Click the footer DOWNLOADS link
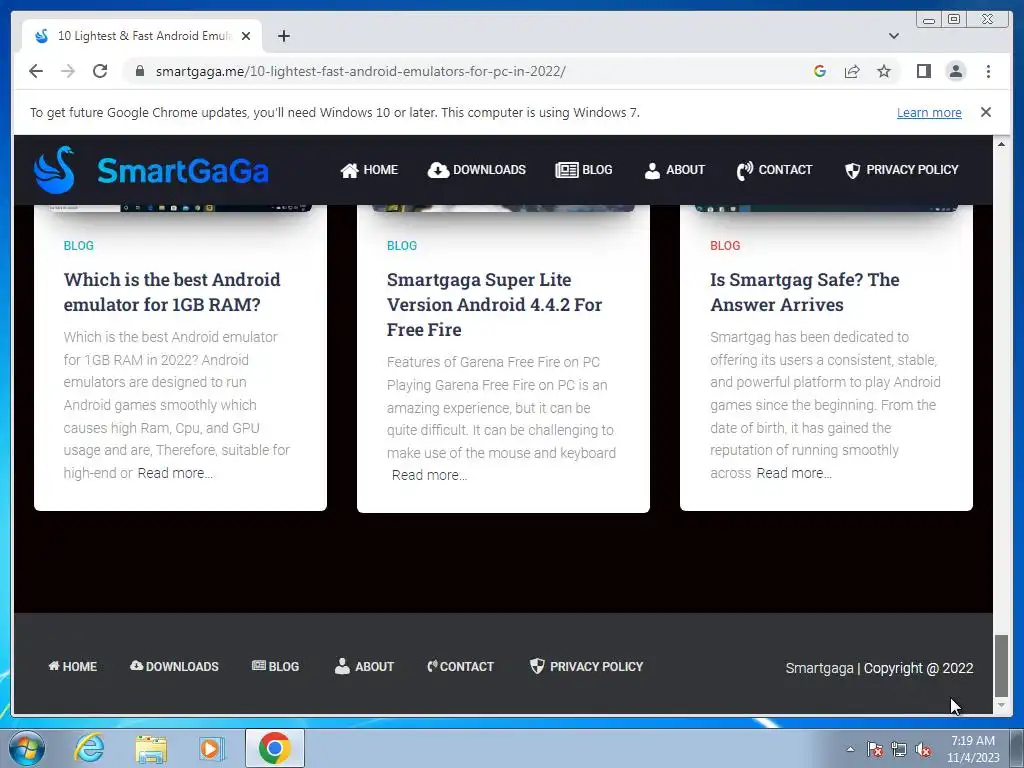Viewport: 1024px width, 768px height. (x=174, y=666)
